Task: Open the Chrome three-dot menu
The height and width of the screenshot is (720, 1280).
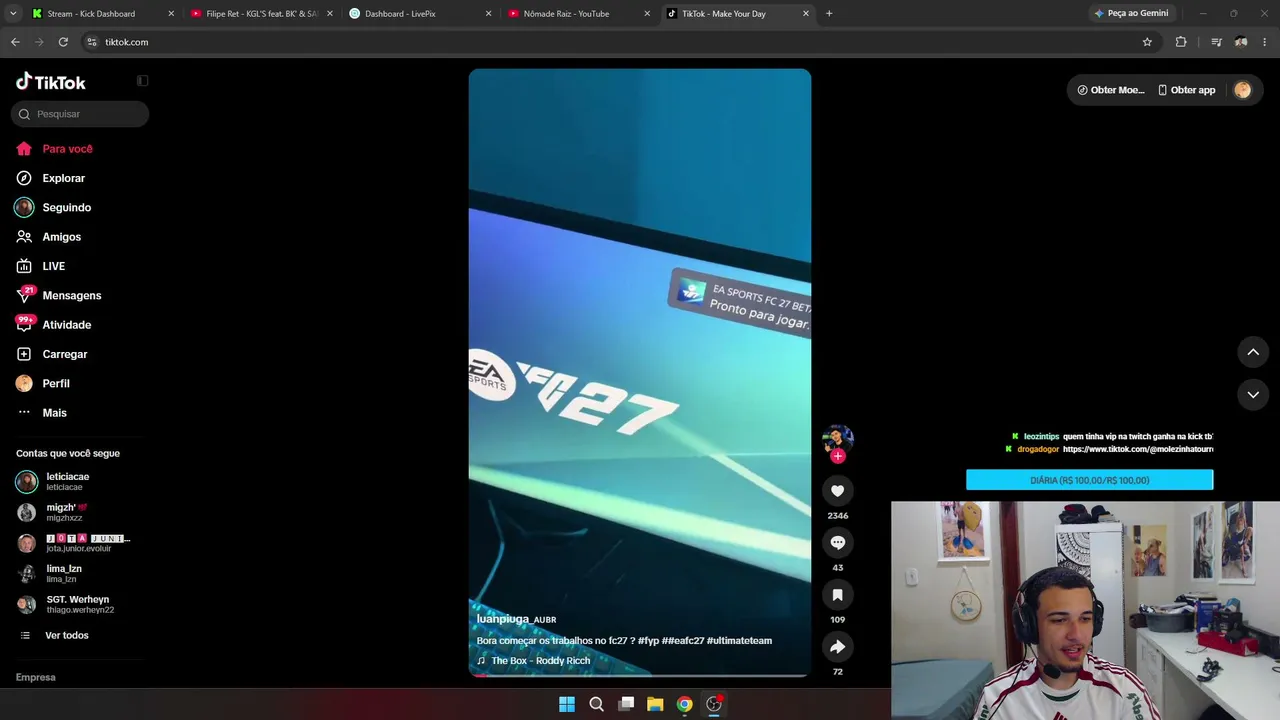Action: (1265, 42)
